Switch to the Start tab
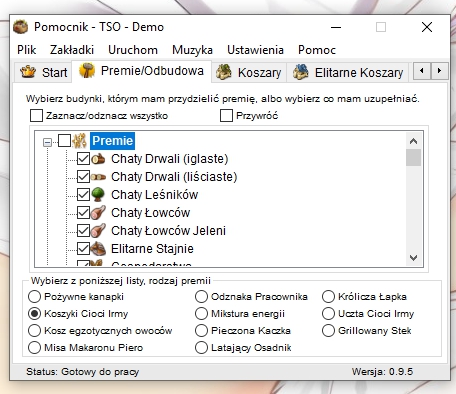 coord(43,72)
